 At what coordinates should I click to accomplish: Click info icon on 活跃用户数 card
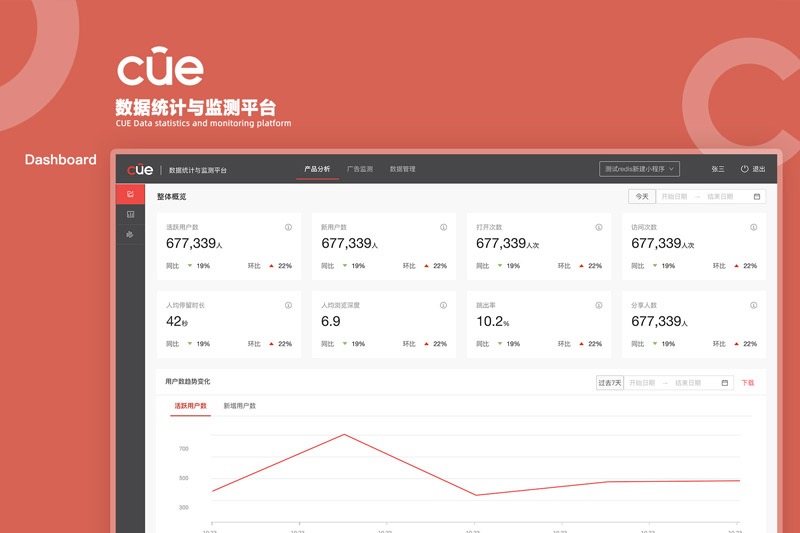(x=288, y=227)
